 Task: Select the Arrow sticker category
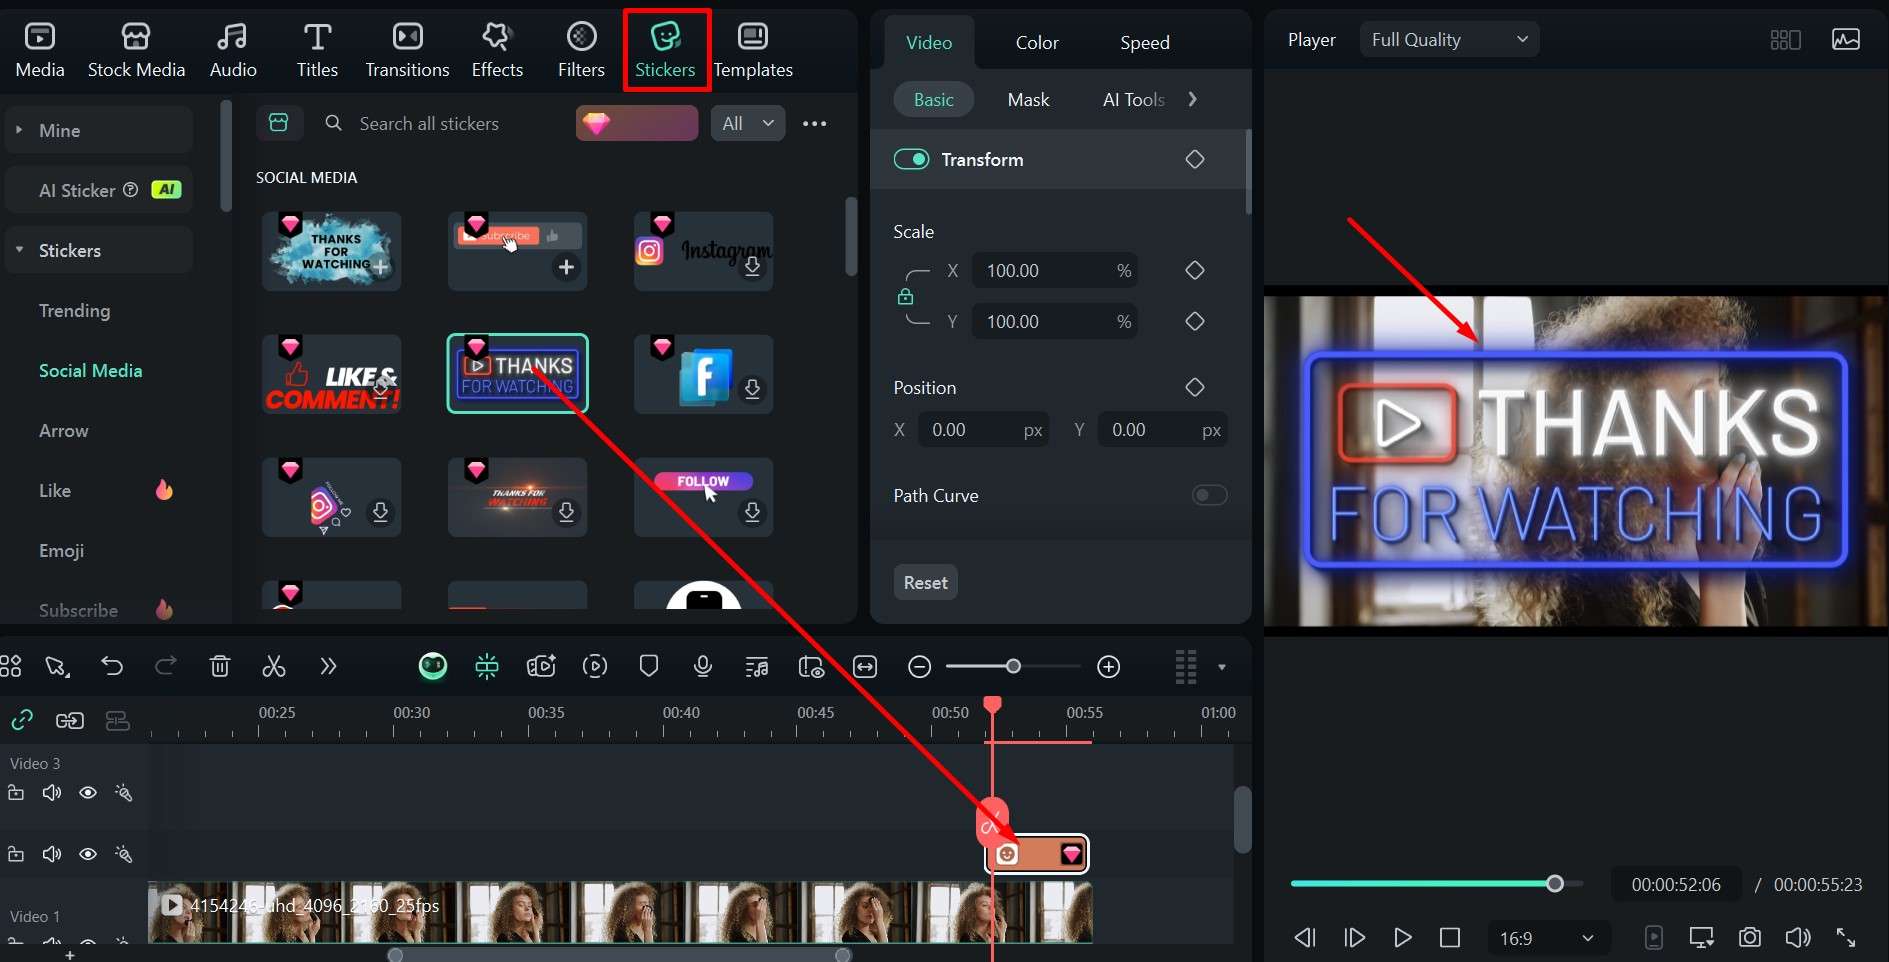pos(63,431)
